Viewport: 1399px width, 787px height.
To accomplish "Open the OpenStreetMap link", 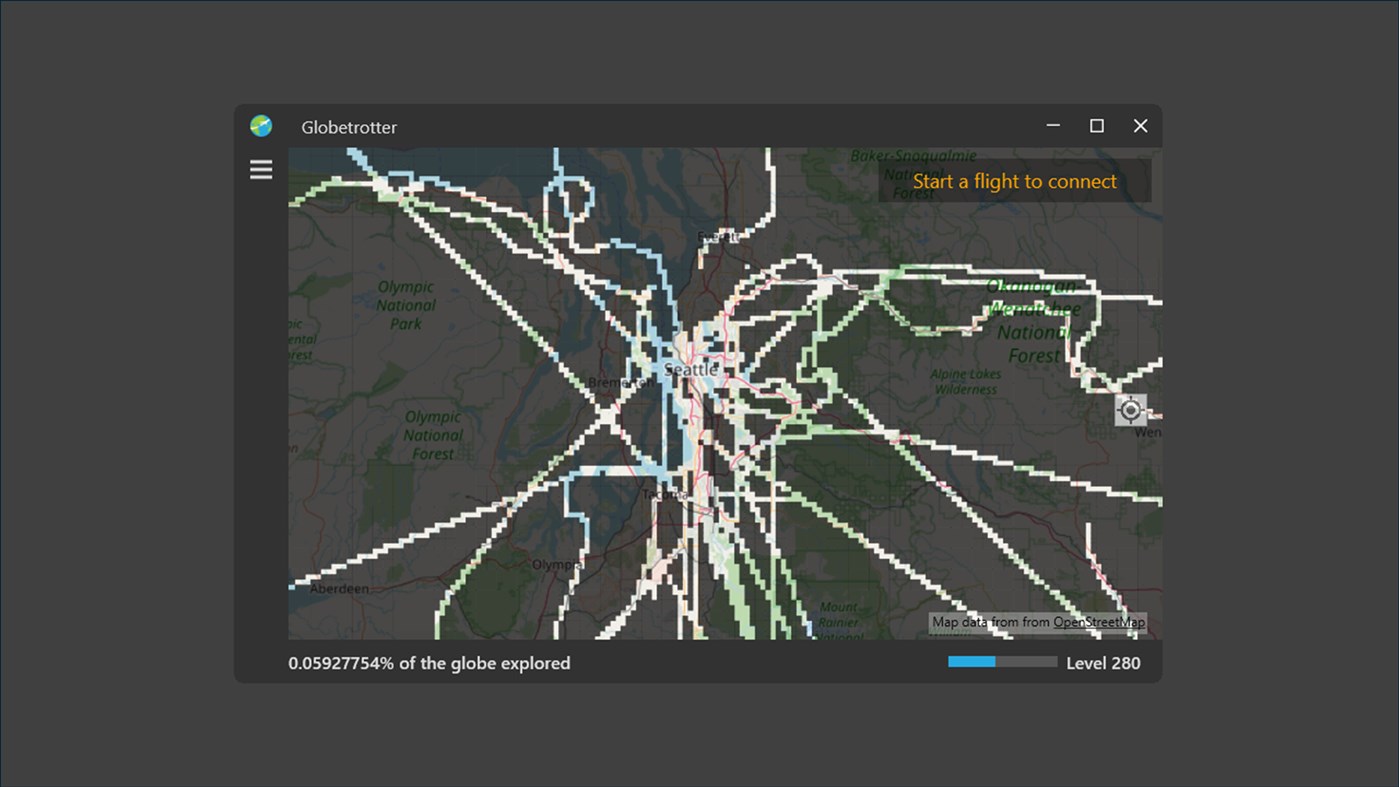I will pyautogui.click(x=1099, y=622).
